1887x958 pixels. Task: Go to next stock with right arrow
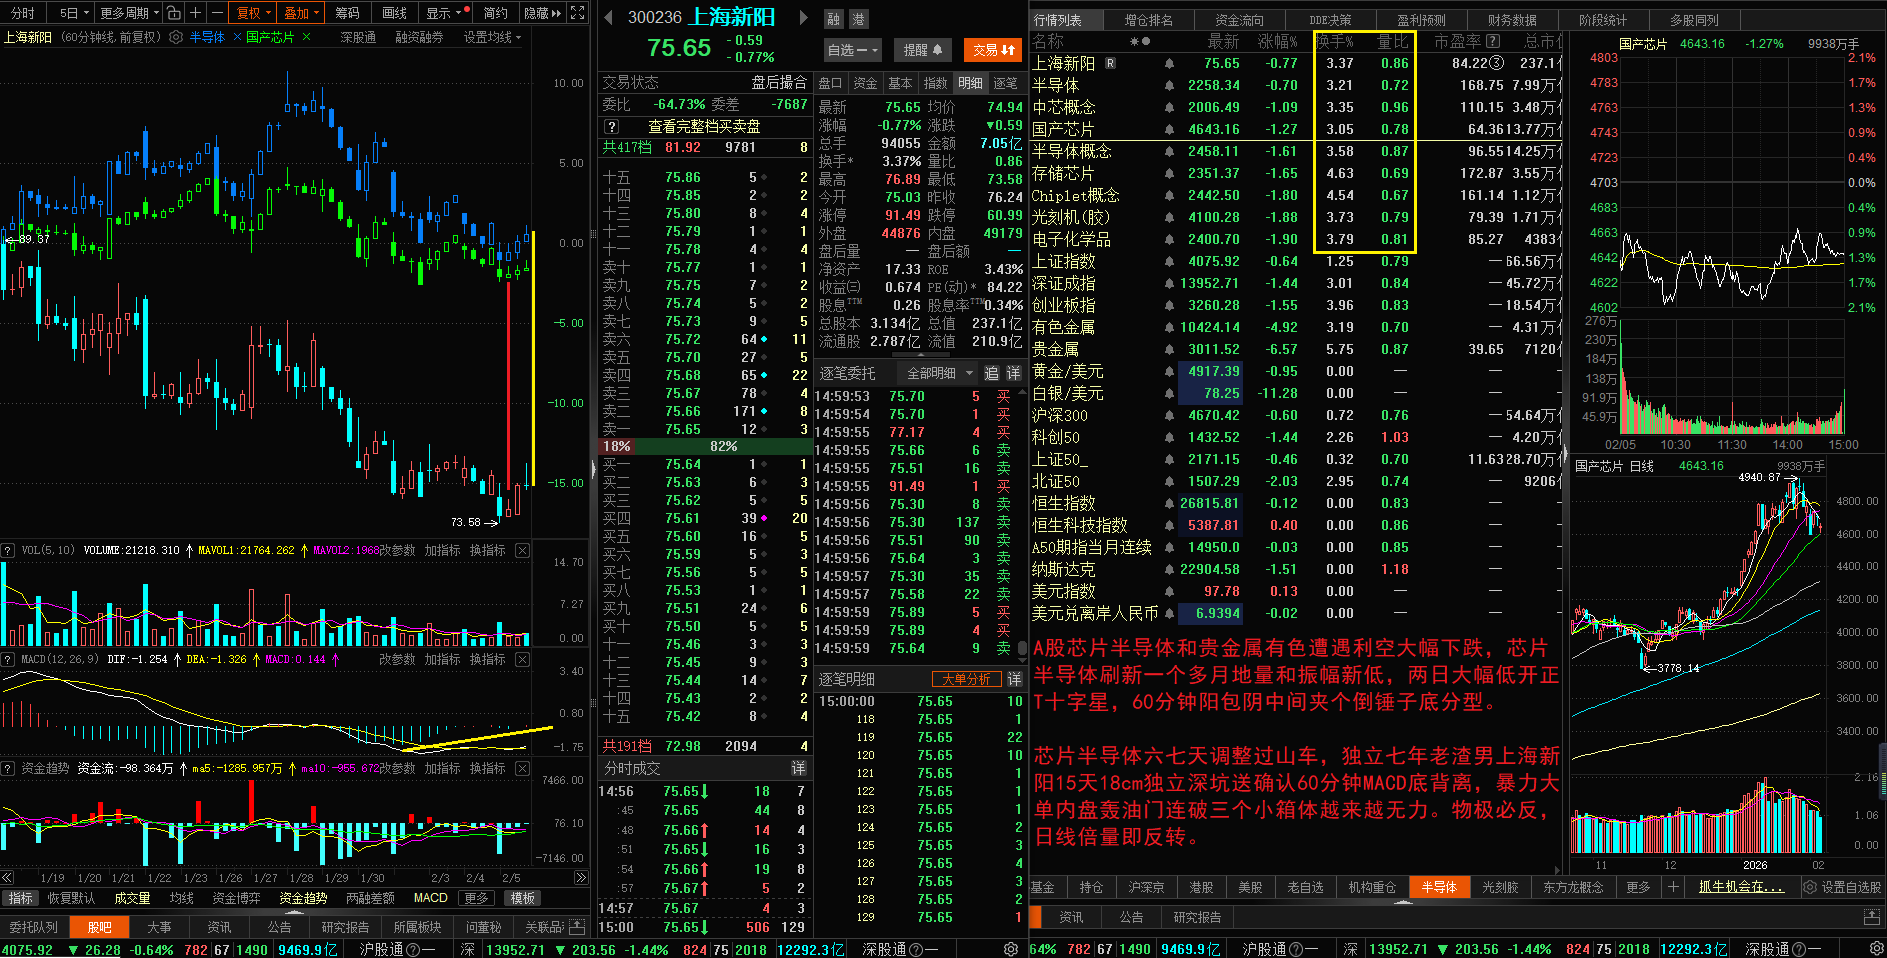[x=803, y=17]
